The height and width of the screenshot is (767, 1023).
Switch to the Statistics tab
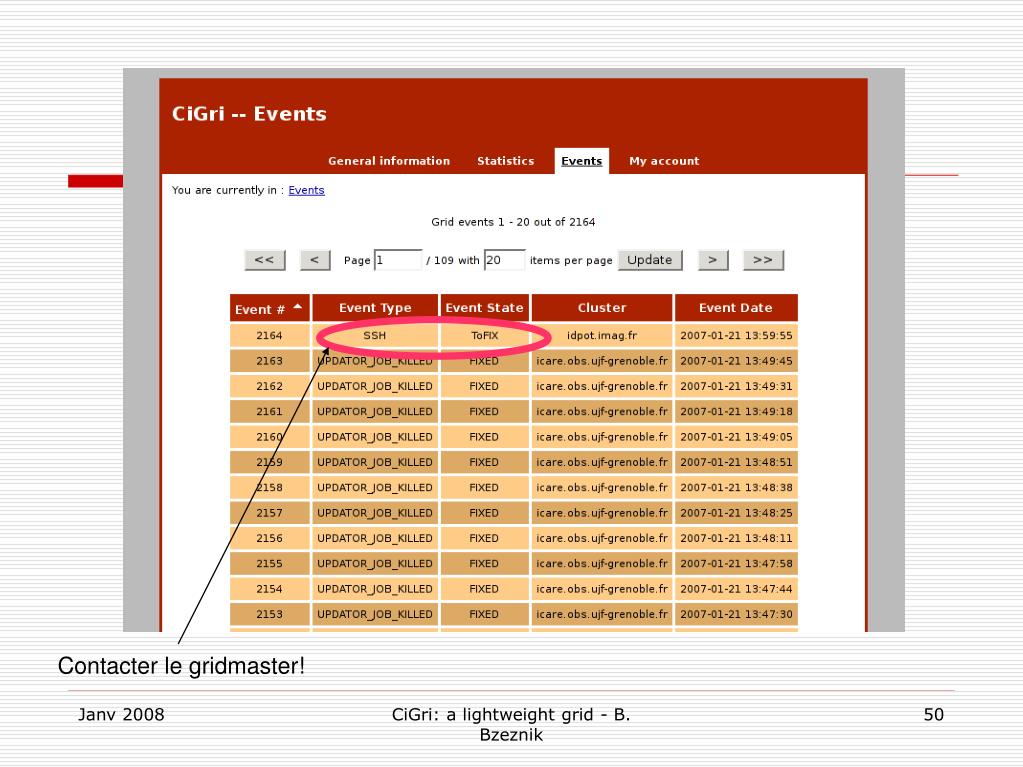pyautogui.click(x=506, y=161)
